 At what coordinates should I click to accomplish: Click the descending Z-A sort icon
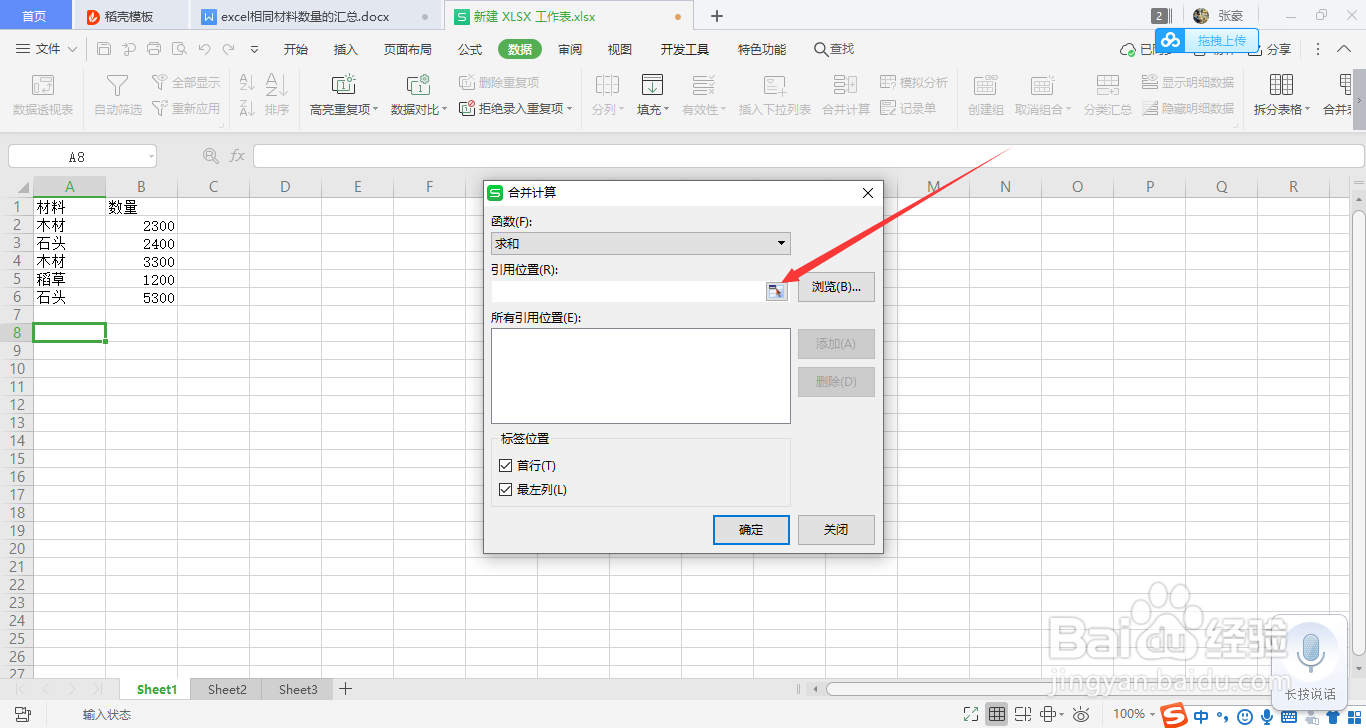coord(247,109)
